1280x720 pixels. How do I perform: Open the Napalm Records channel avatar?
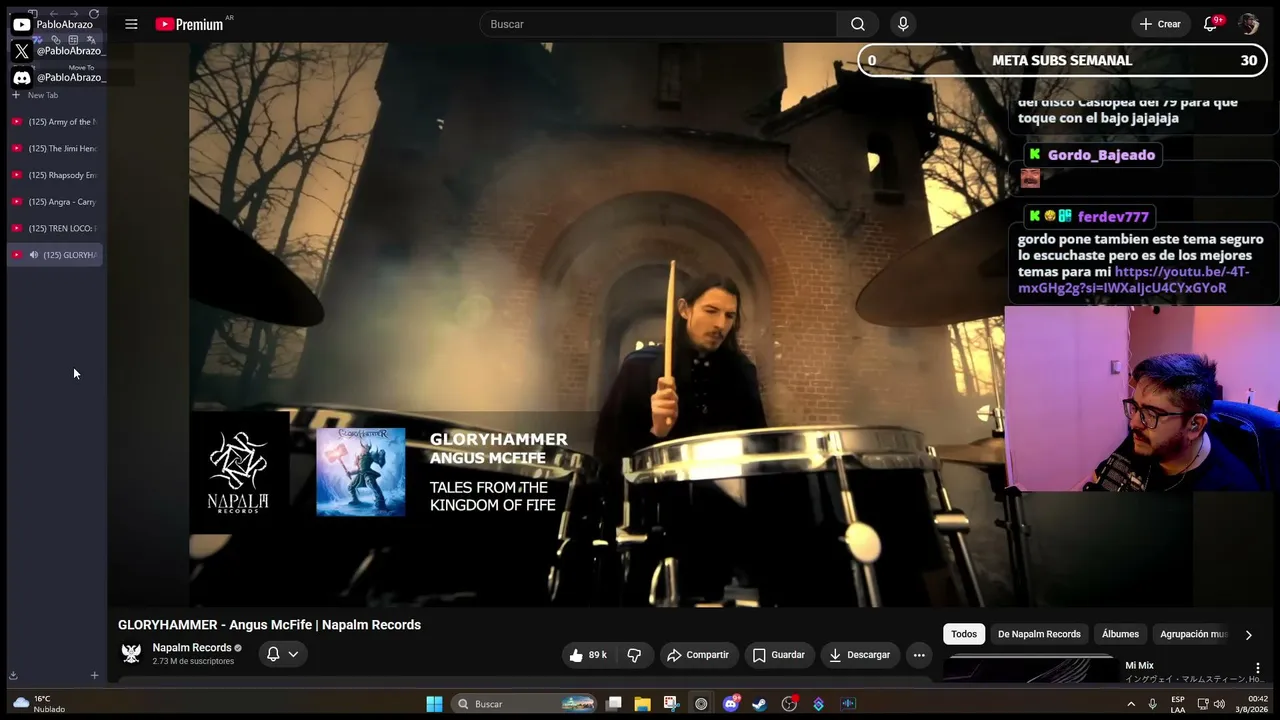click(131, 654)
